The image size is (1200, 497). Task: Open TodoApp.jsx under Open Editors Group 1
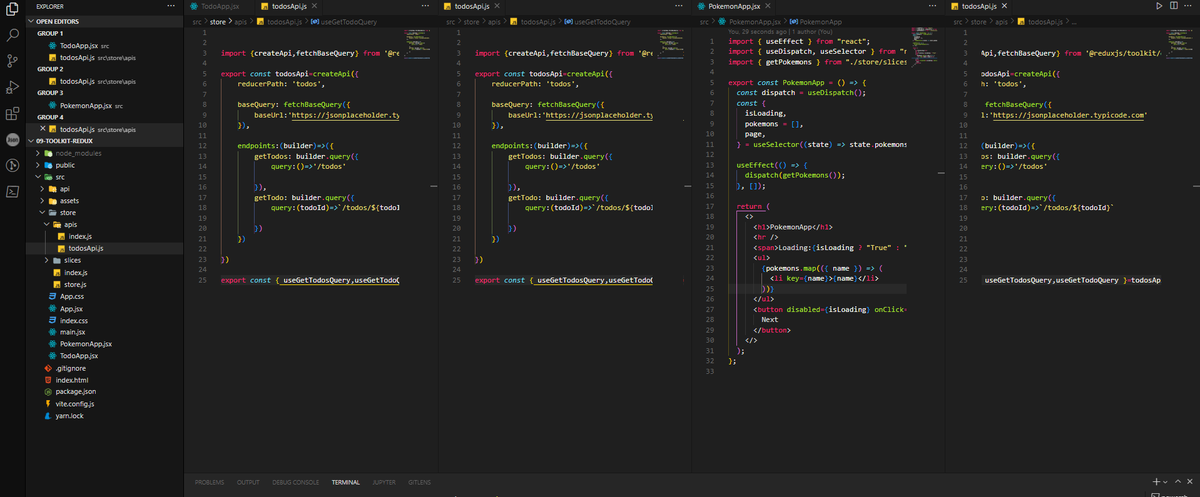pos(106,46)
